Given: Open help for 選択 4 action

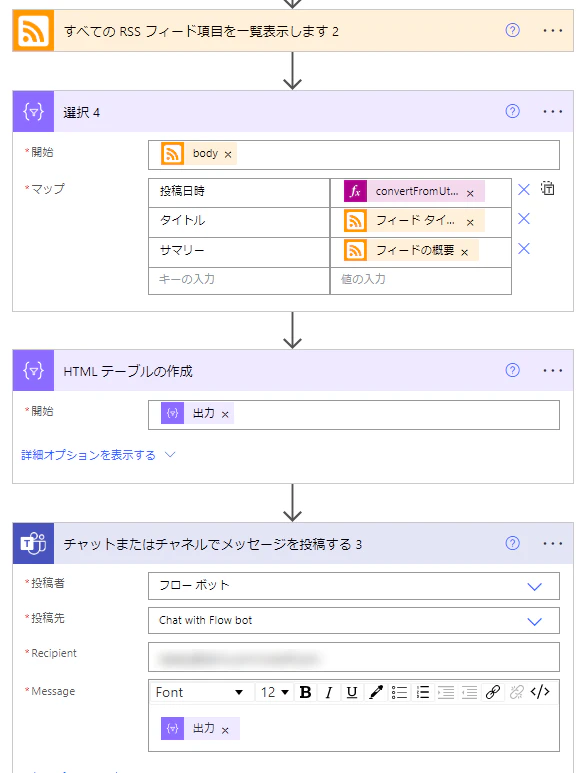Looking at the screenshot, I should [x=512, y=111].
